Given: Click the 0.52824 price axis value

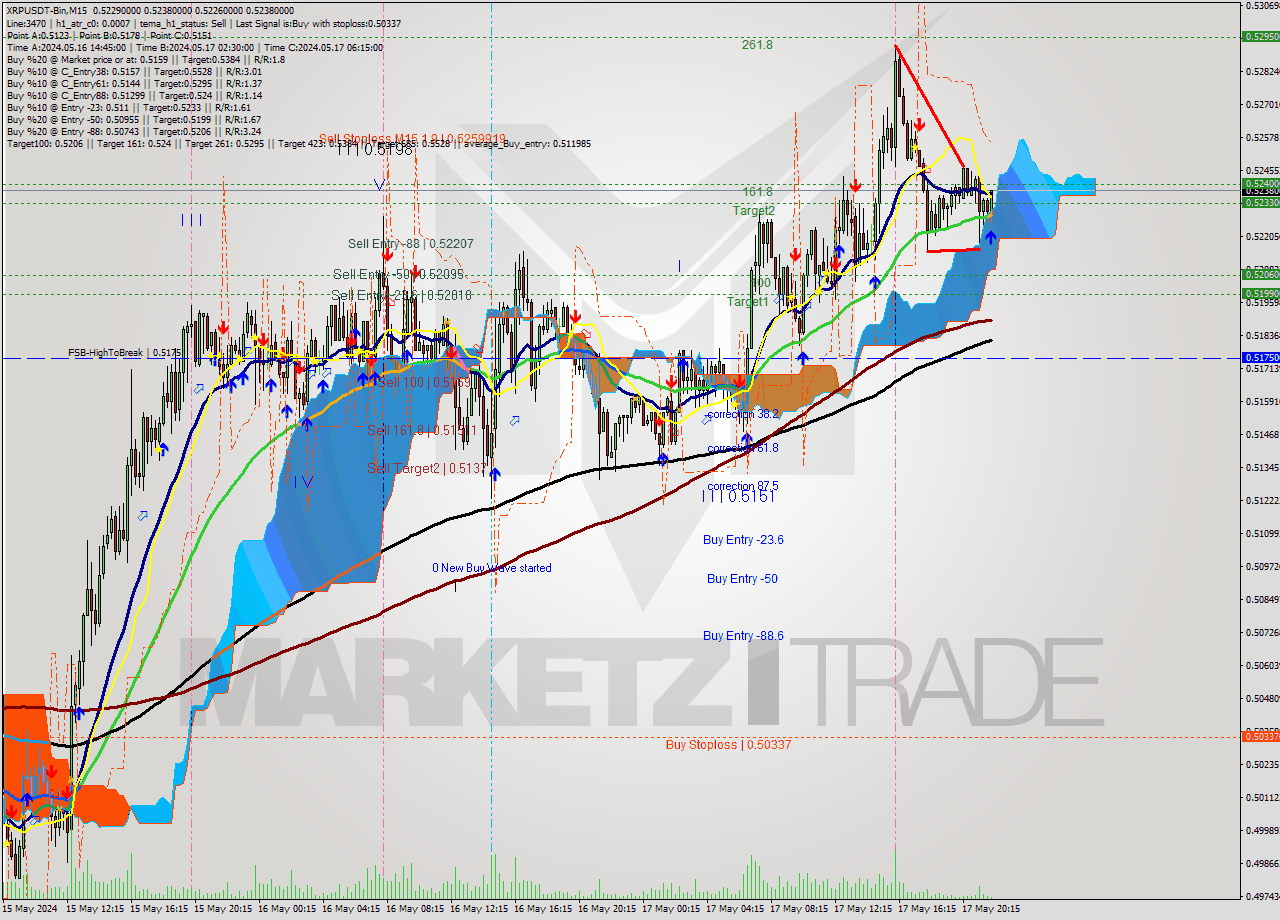Looking at the screenshot, I should [x=1262, y=72].
